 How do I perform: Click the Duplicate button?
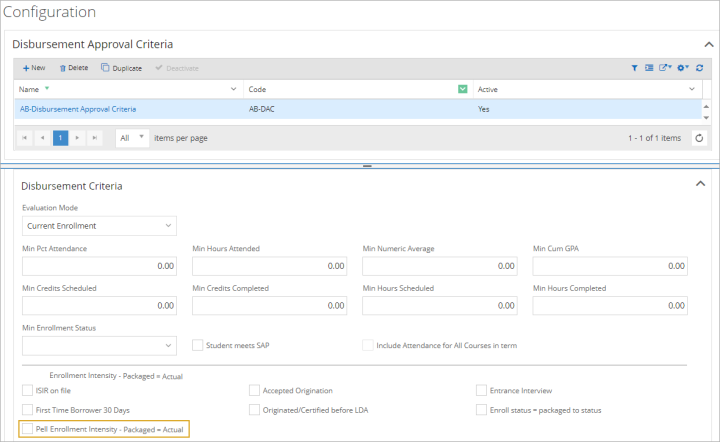pyautogui.click(x=121, y=68)
